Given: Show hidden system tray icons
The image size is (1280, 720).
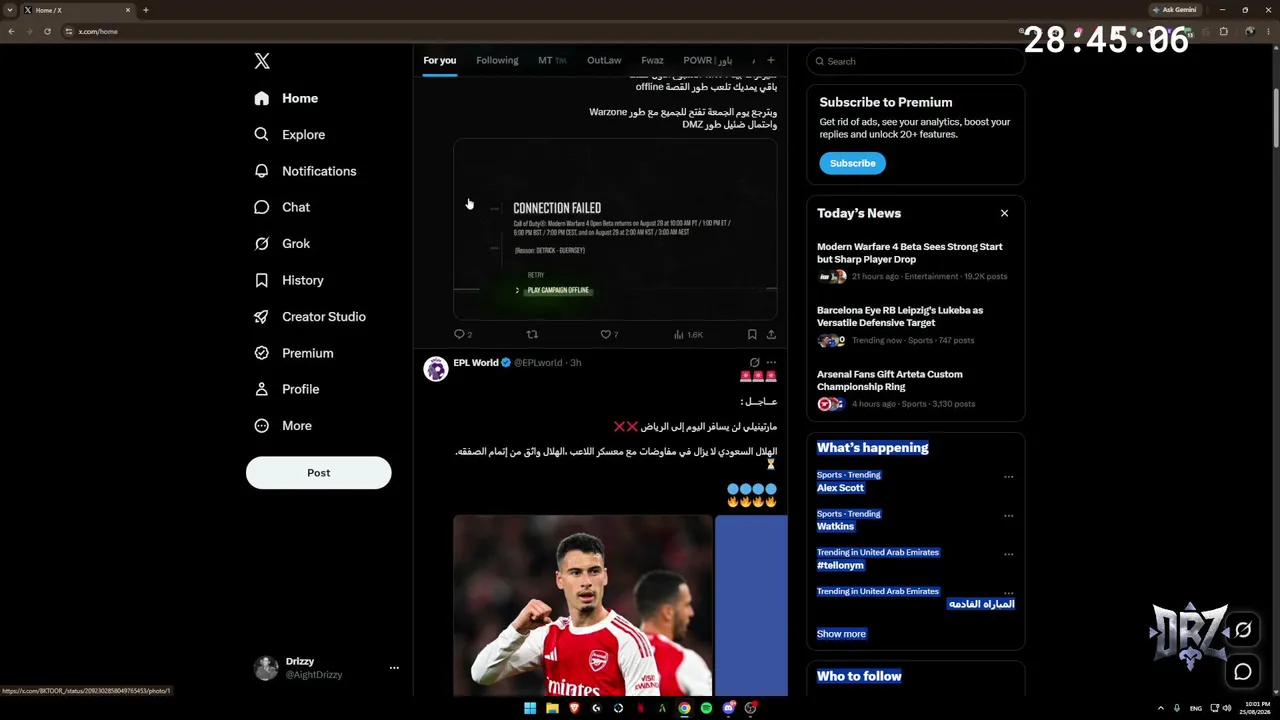Looking at the screenshot, I should pyautogui.click(x=1160, y=708).
